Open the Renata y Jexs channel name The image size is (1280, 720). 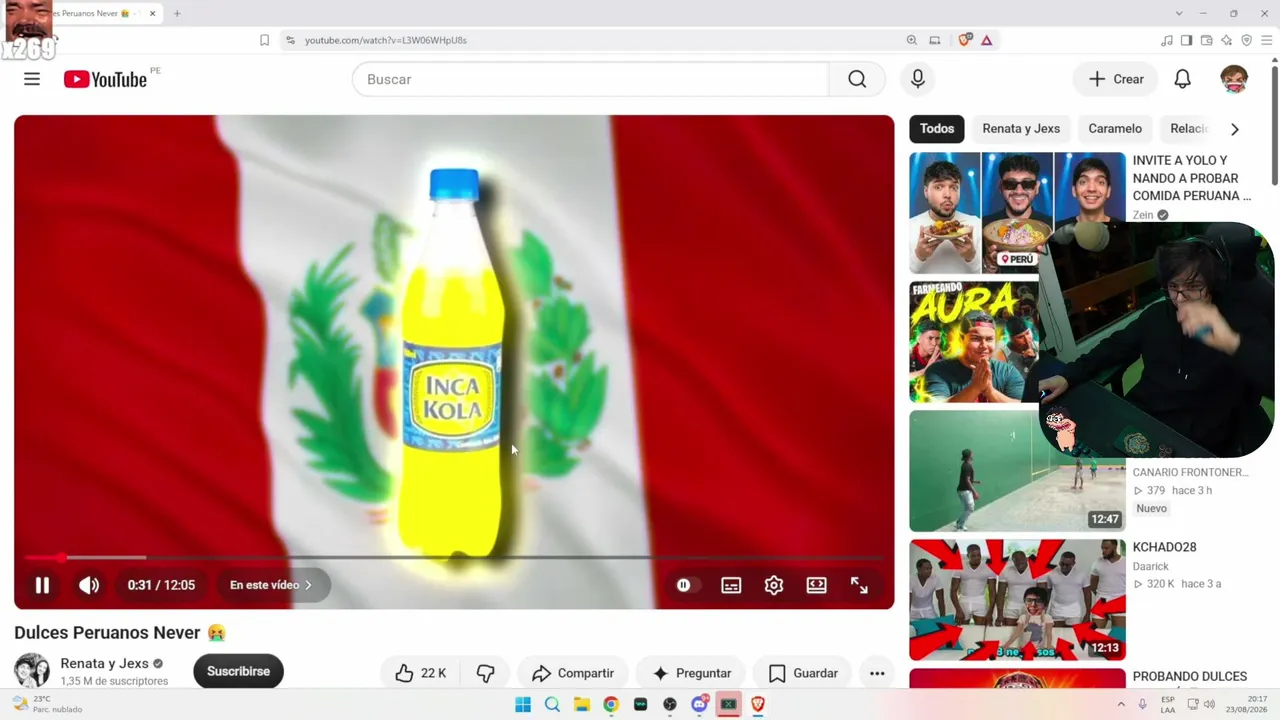click(x=104, y=663)
